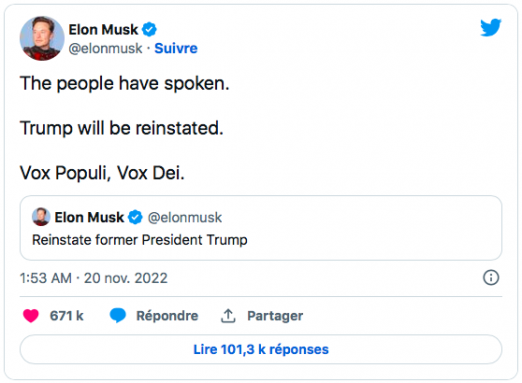Image resolution: width=522 pixels, height=383 pixels.
Task: Click the verified badge beside the top Elon Musk name
Action: coord(149,29)
